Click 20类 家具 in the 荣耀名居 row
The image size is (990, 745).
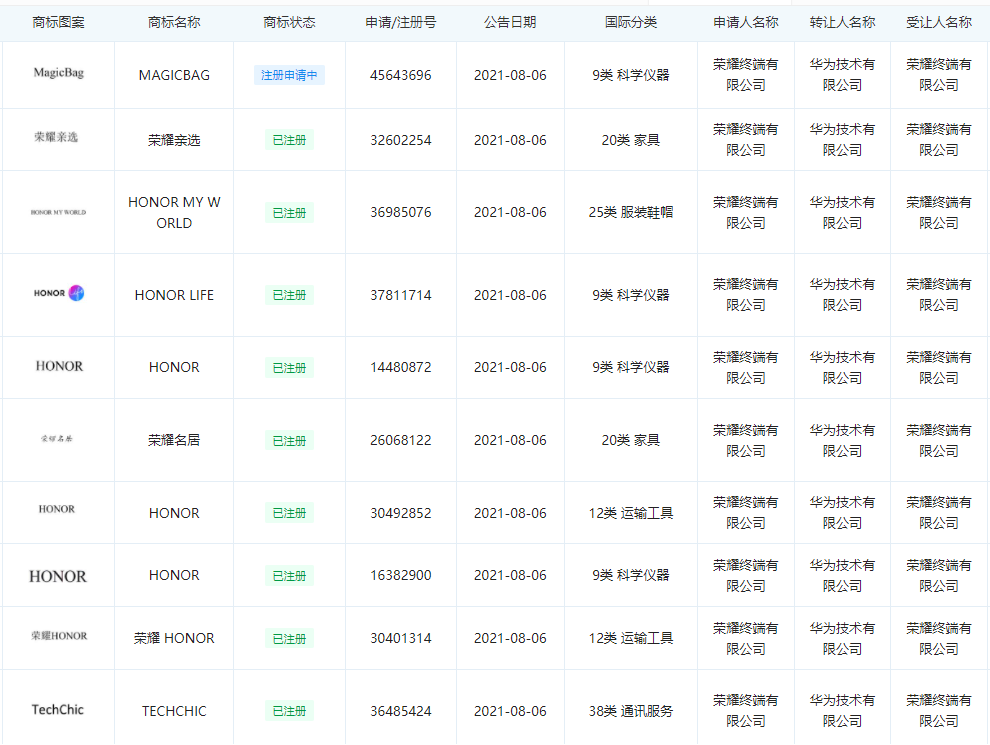point(631,440)
